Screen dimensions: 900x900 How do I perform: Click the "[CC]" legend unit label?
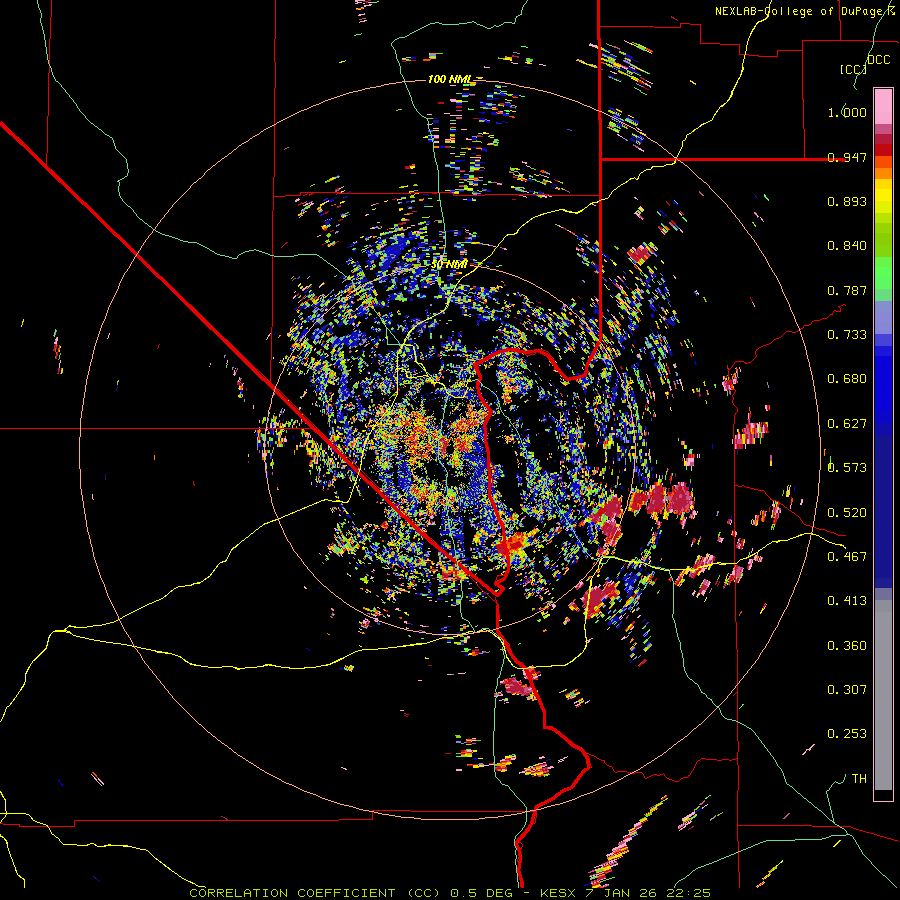tap(853, 69)
